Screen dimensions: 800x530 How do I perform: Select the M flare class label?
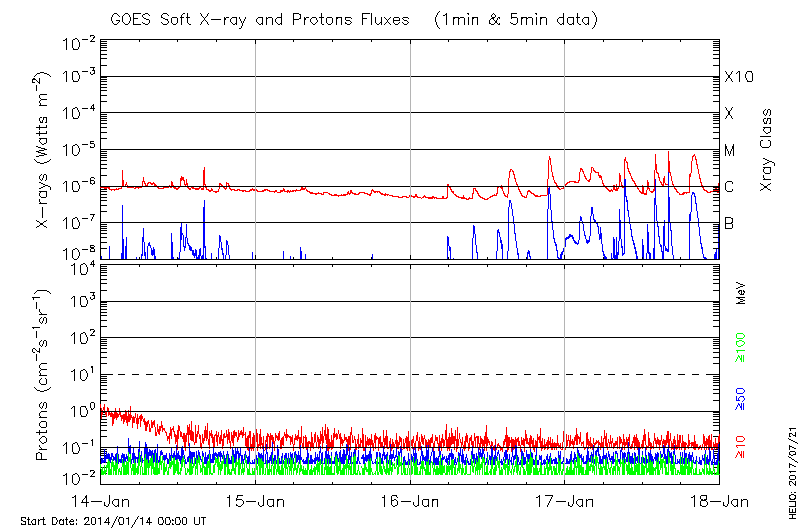[x=730, y=150]
